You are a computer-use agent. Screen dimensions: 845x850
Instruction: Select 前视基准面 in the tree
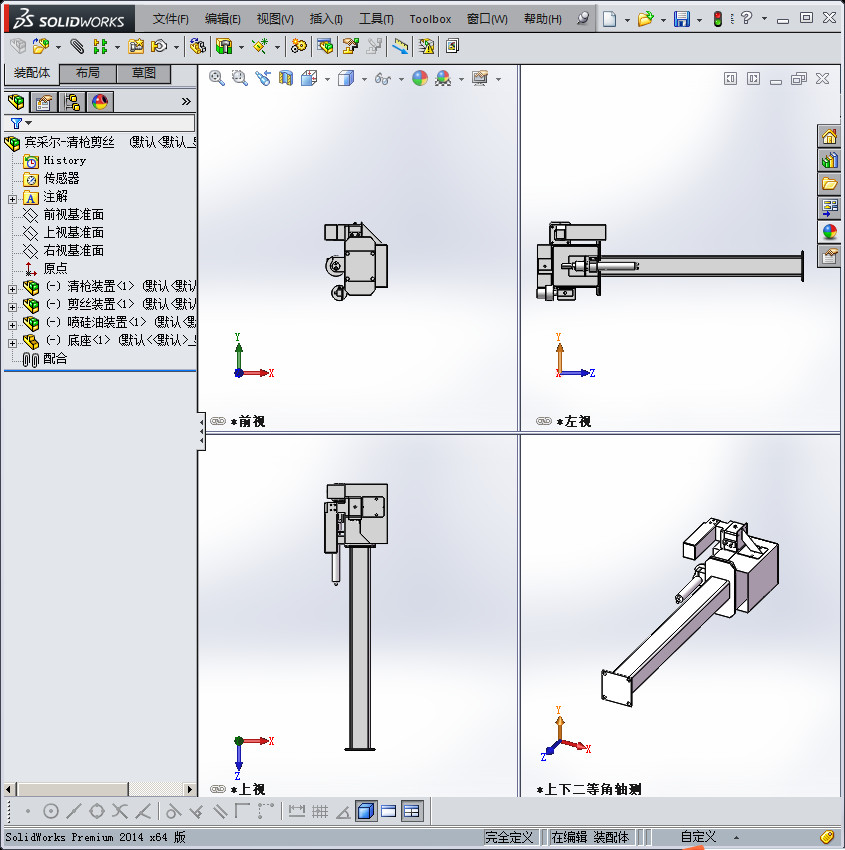click(73, 215)
